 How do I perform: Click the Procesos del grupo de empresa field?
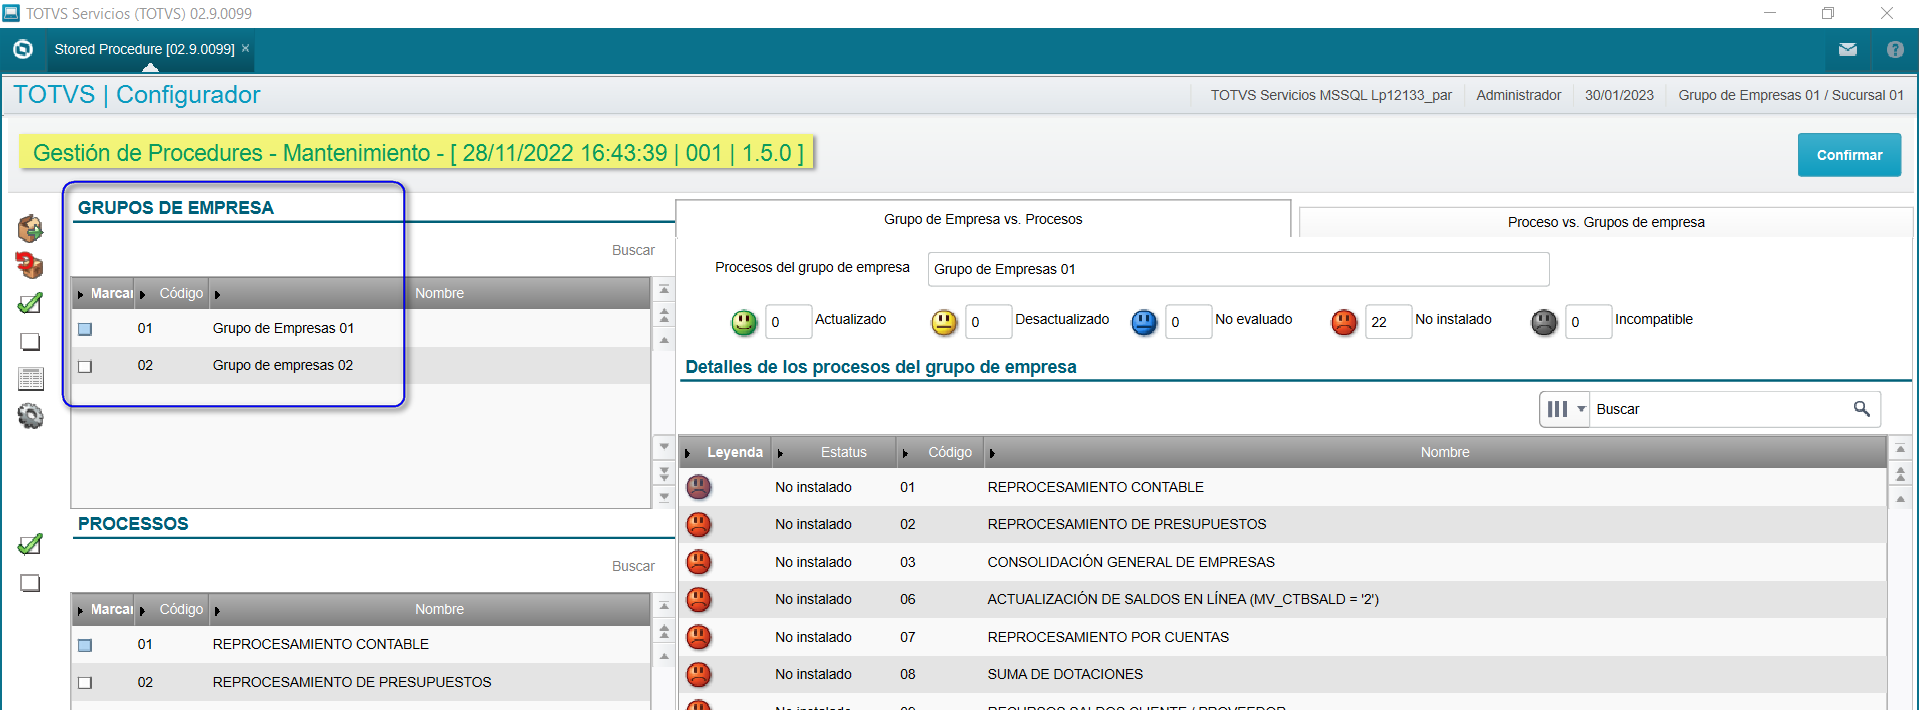(1238, 269)
